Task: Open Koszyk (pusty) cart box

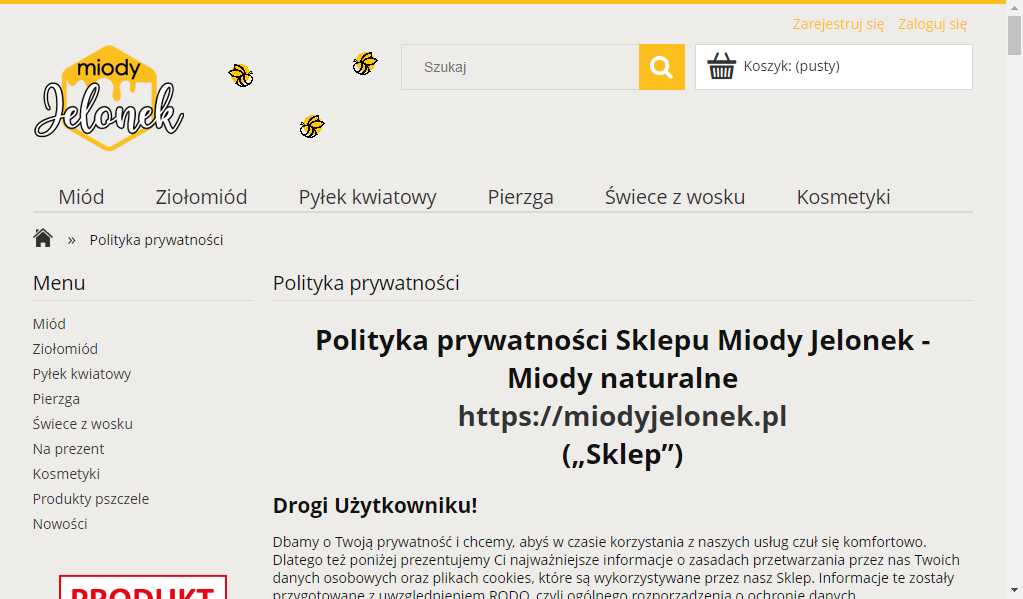Action: [x=834, y=67]
